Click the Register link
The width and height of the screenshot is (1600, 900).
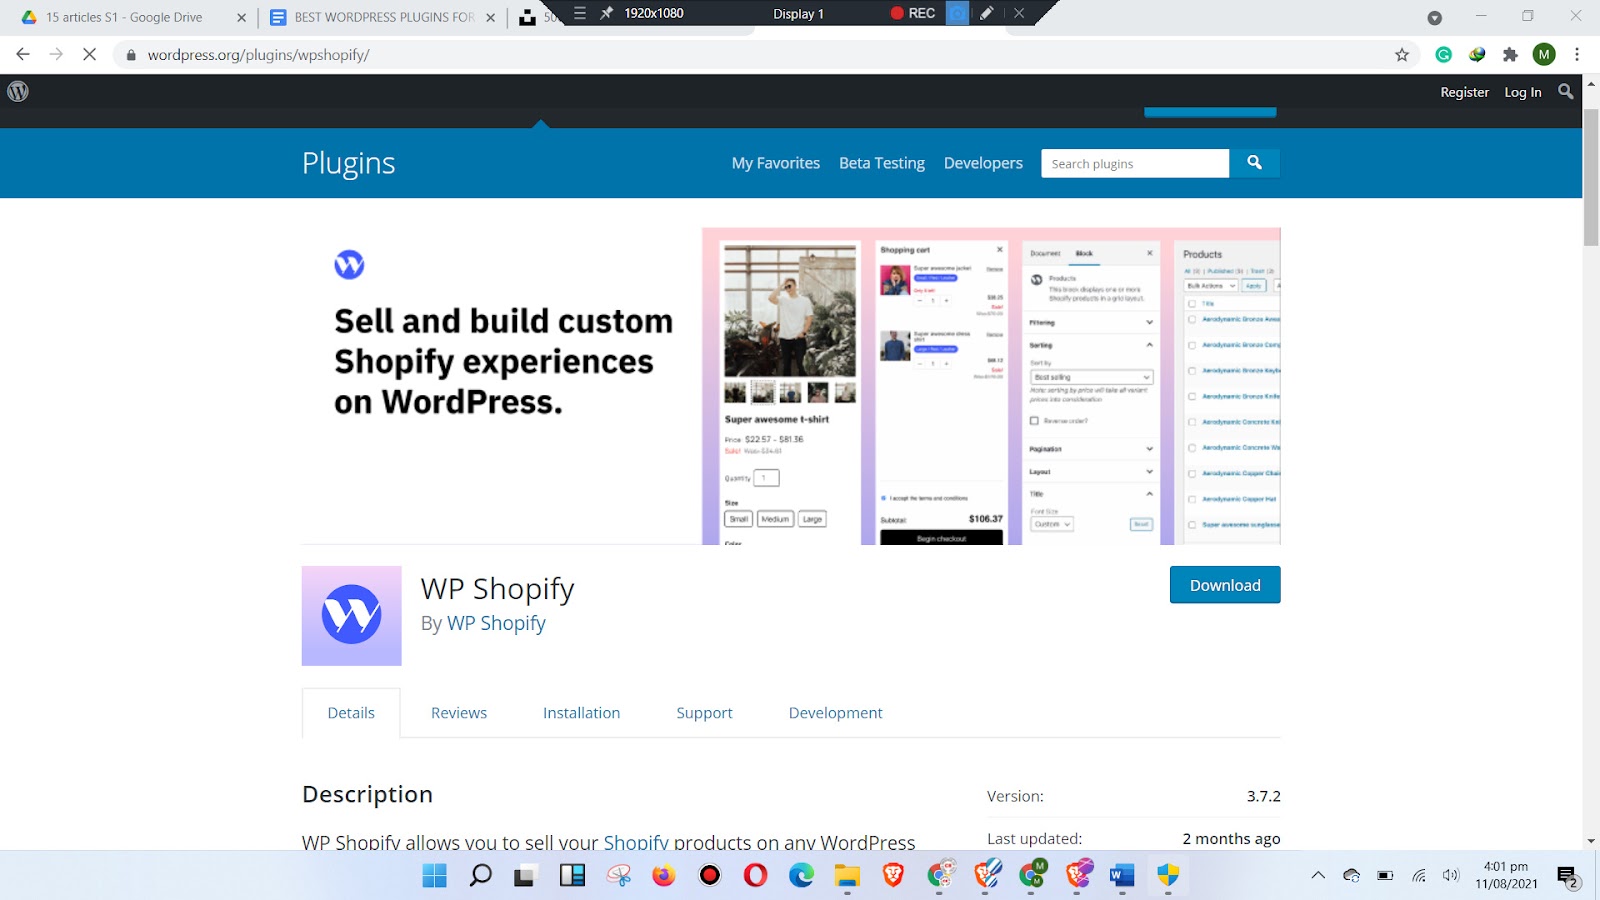click(x=1464, y=92)
